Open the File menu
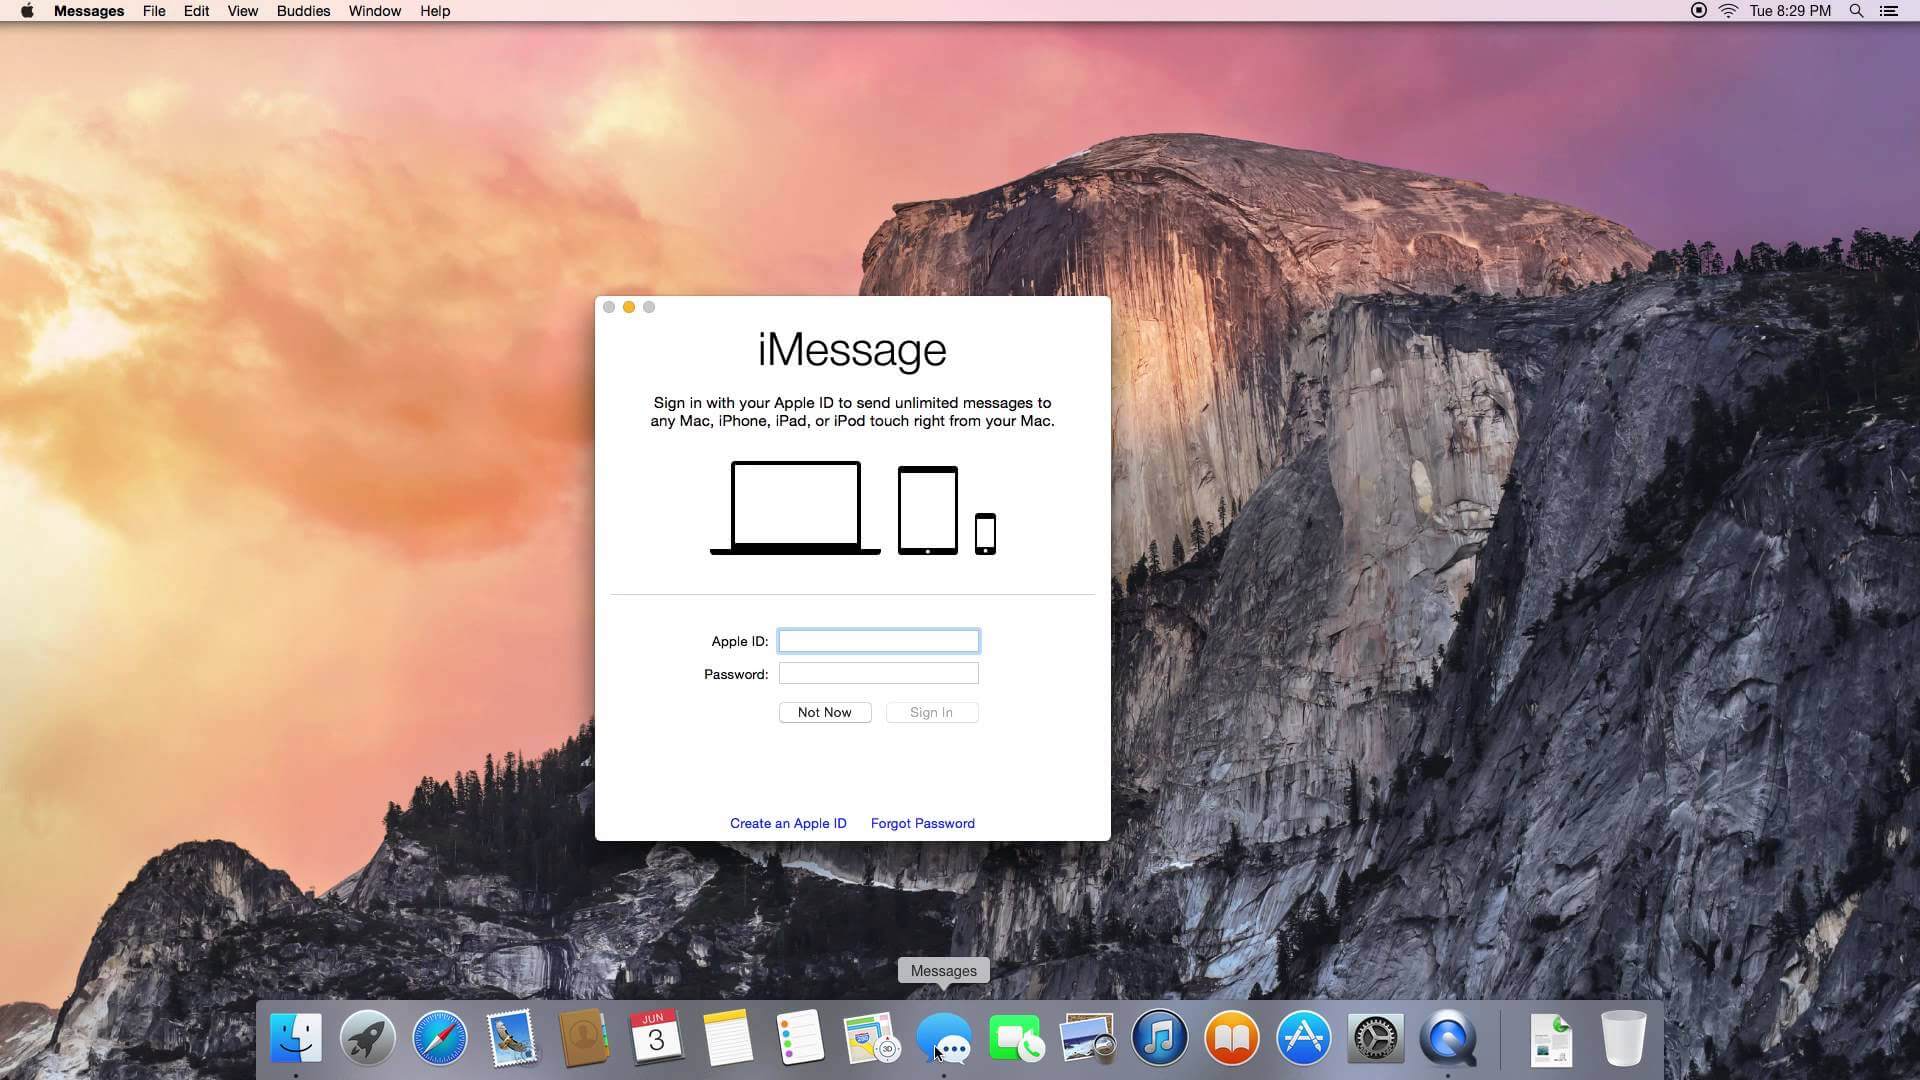 click(154, 11)
